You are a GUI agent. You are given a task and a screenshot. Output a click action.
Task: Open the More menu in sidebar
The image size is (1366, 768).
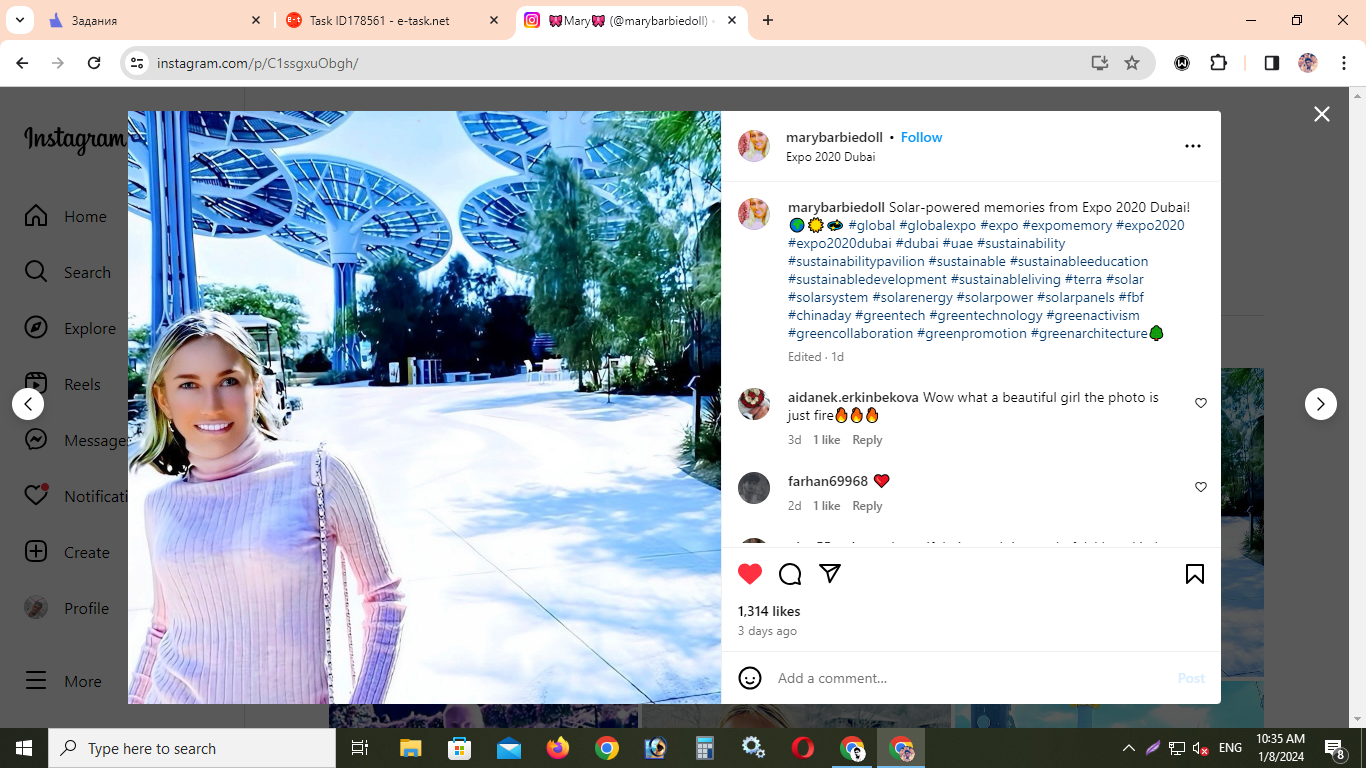coord(63,681)
